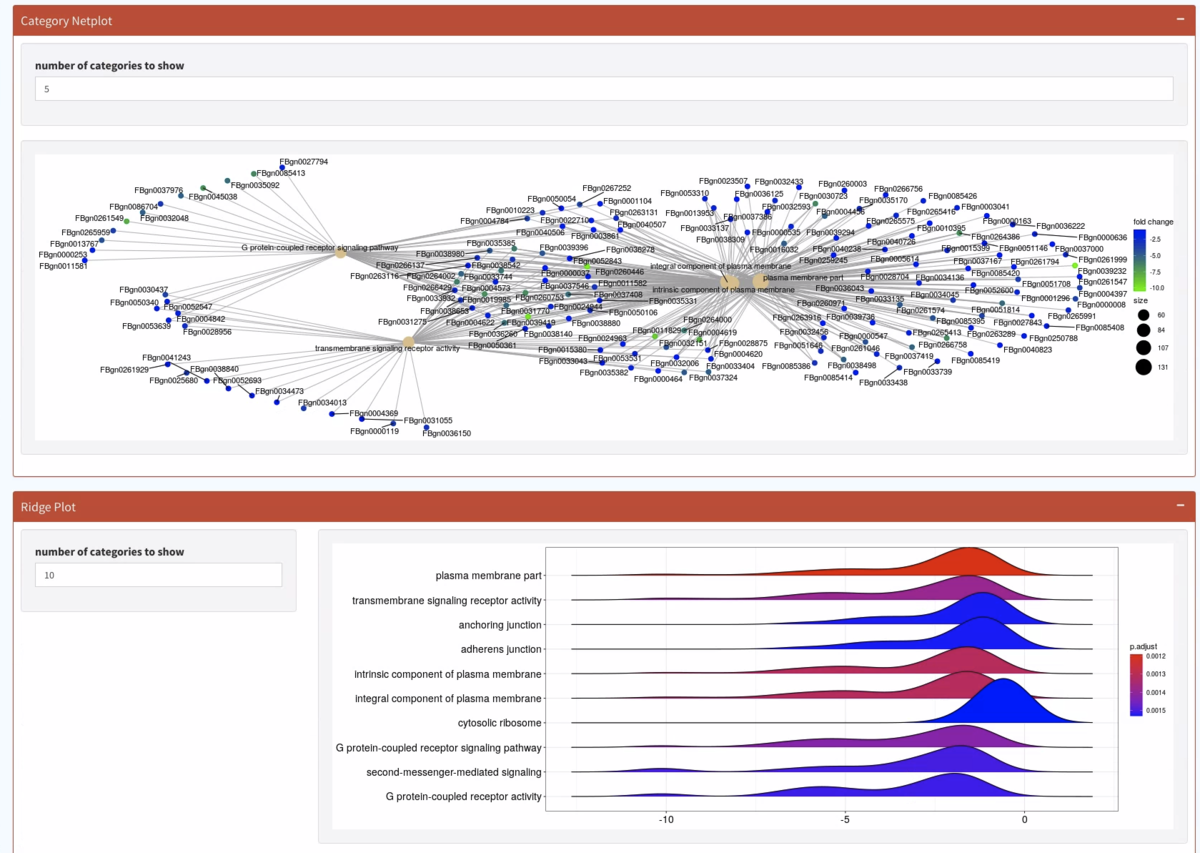Viewport: 1200px width, 853px height.
Task: Click the size legend circle labeled 107
Action: [1143, 348]
